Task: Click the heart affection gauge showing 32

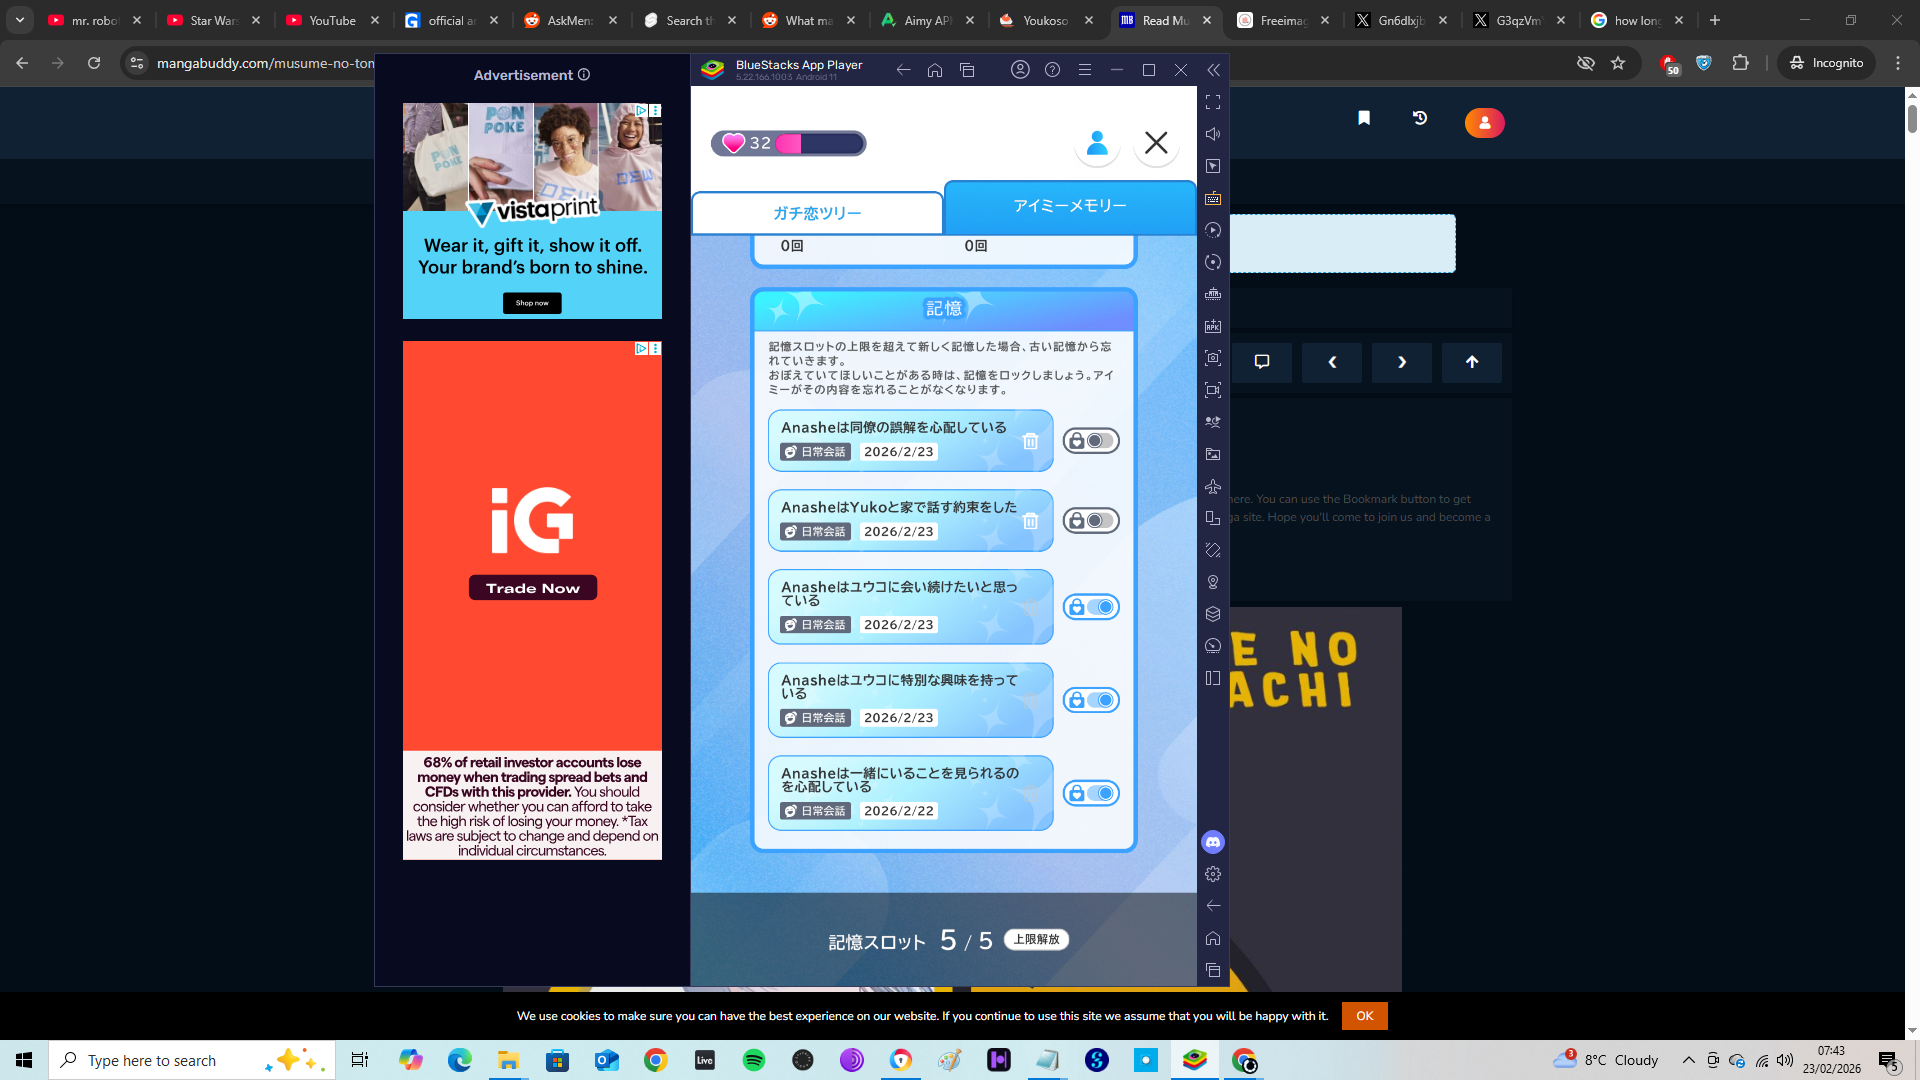Action: 788,143
